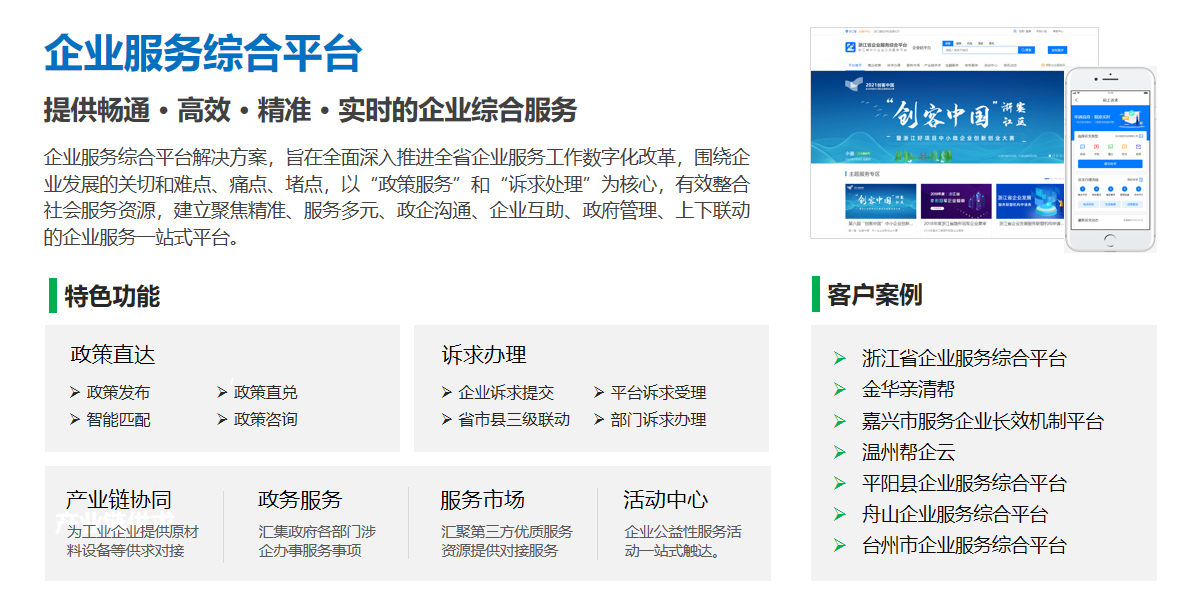This screenshot has height=611, width=1190.
Task: Select the highlighted search-category tab above search box
Action: [946, 41]
